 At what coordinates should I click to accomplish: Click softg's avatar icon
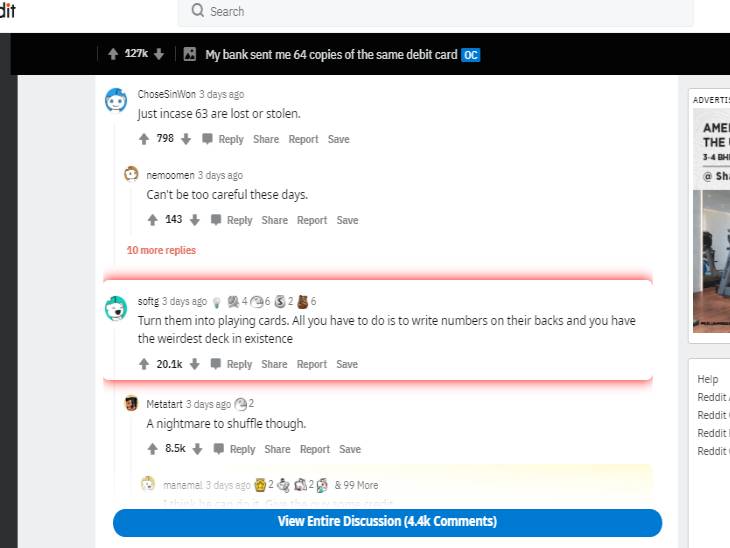coord(116,308)
